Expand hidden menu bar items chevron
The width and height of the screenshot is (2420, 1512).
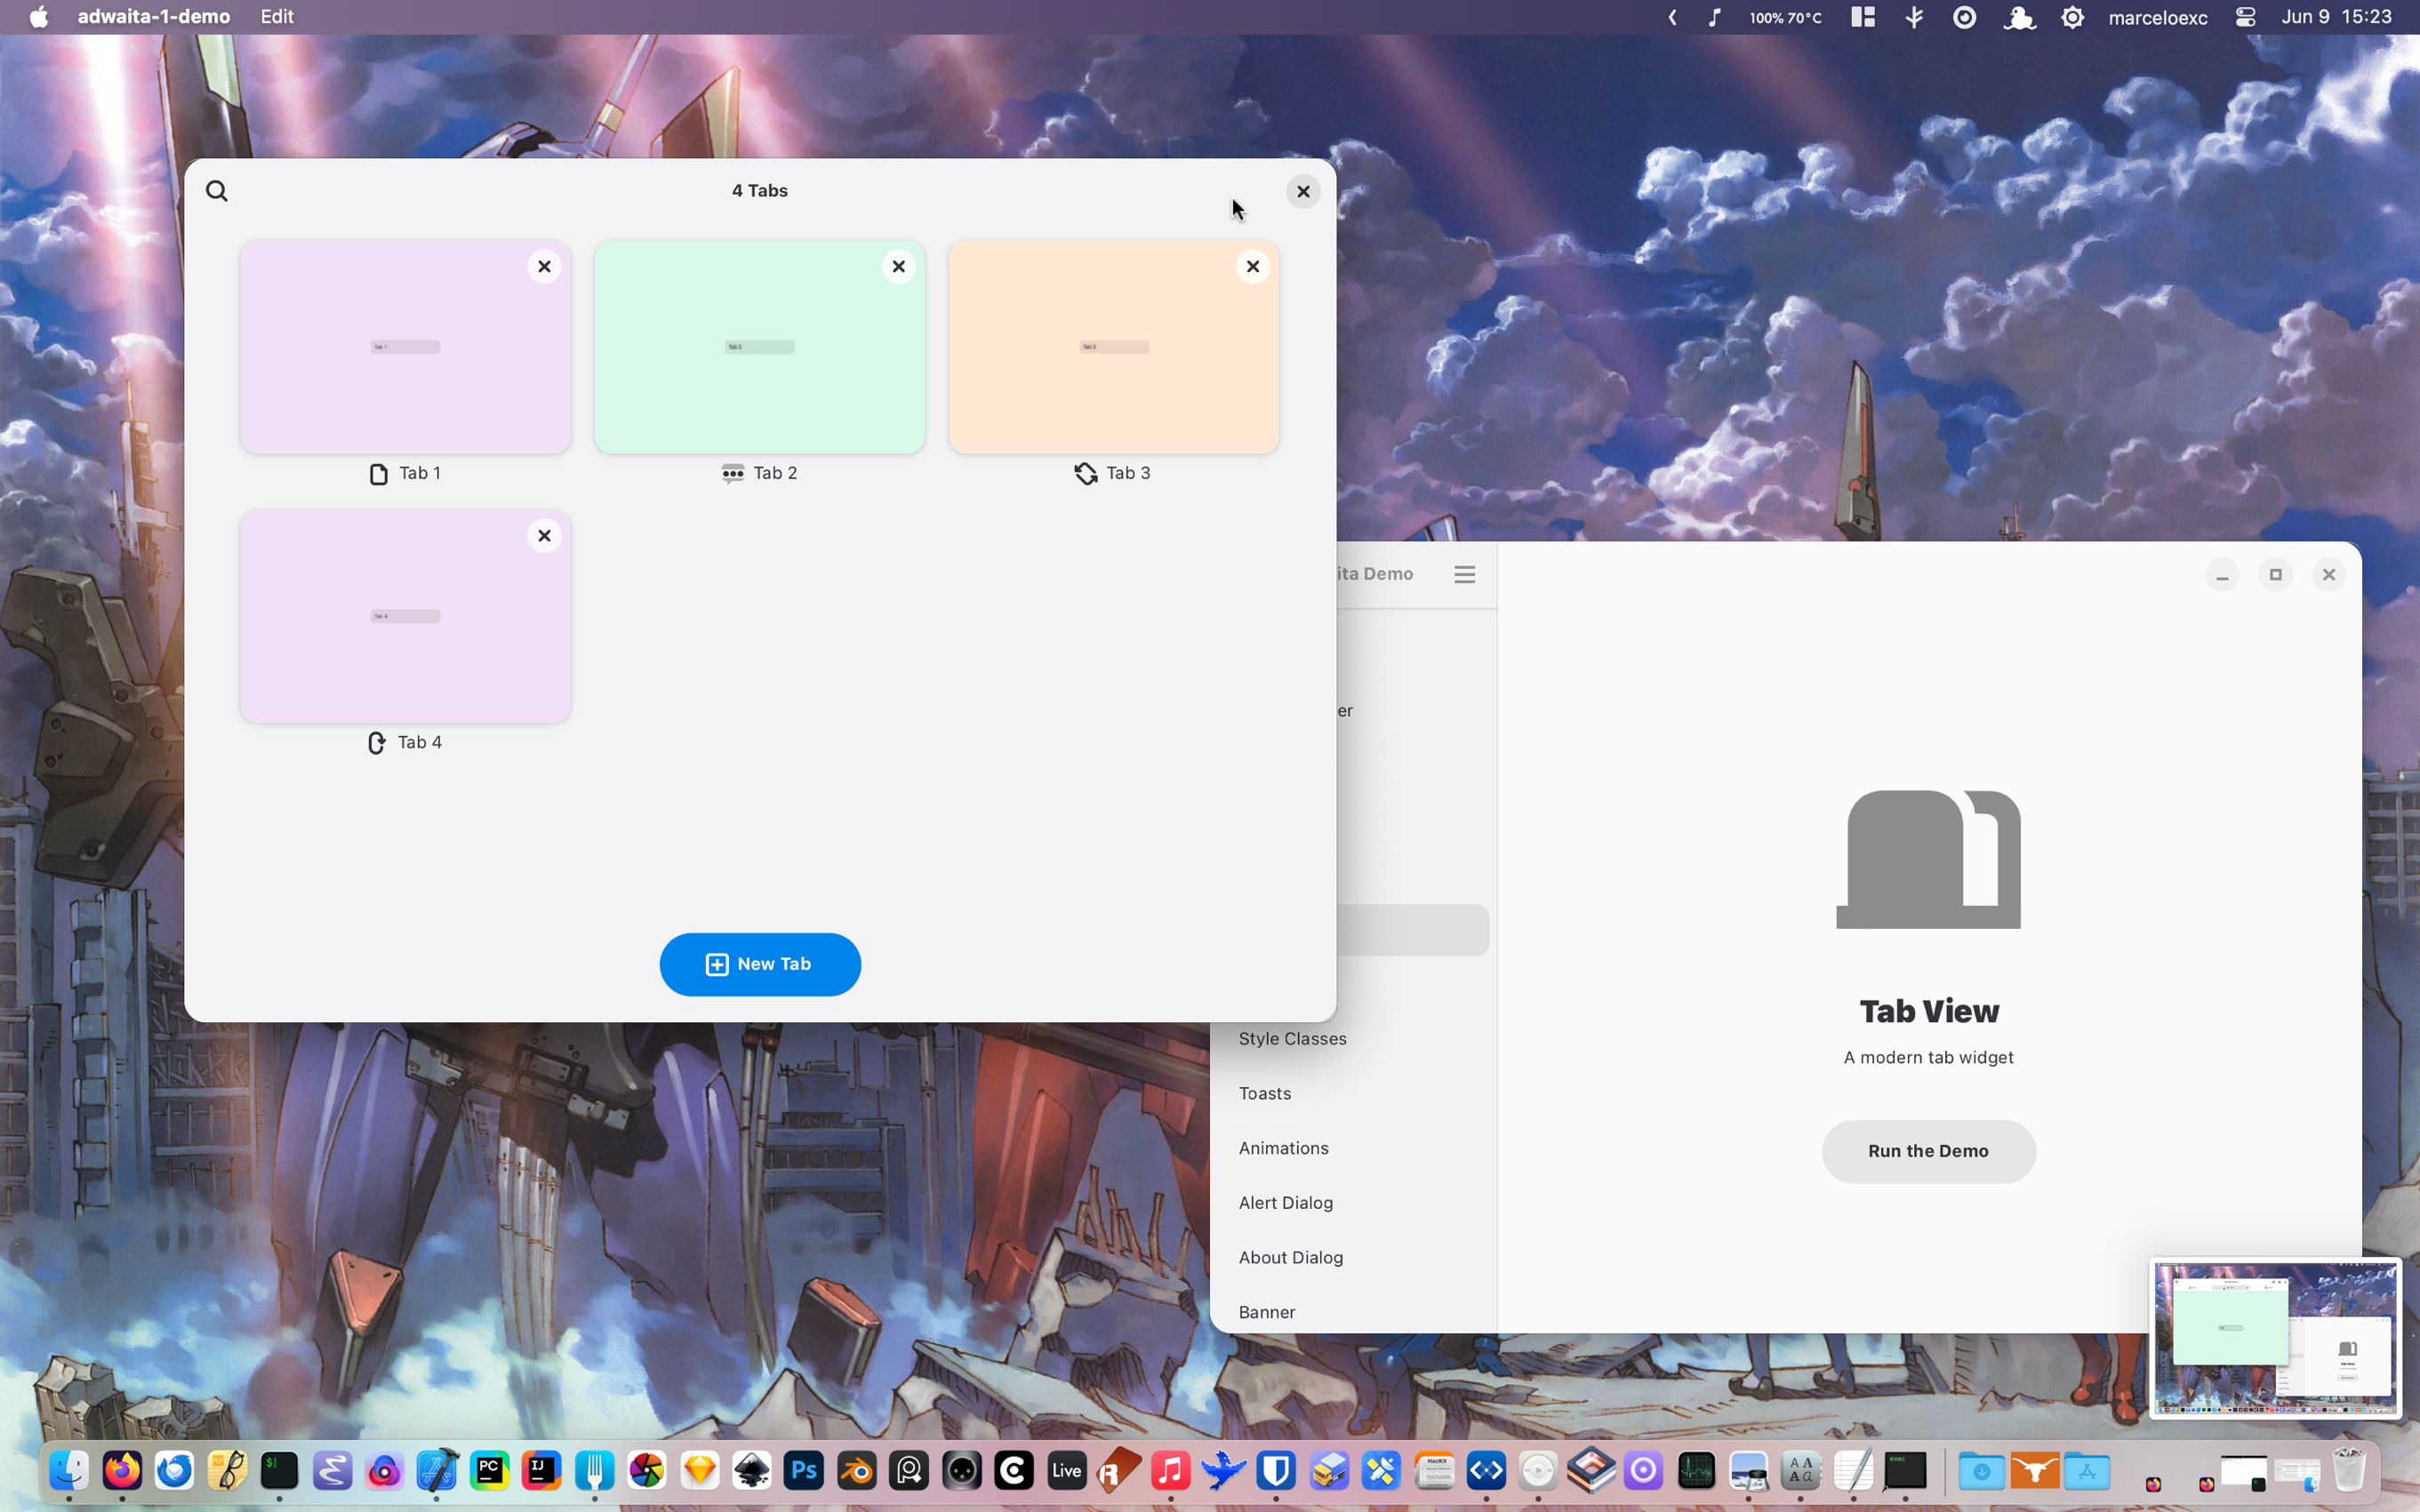pyautogui.click(x=1672, y=17)
